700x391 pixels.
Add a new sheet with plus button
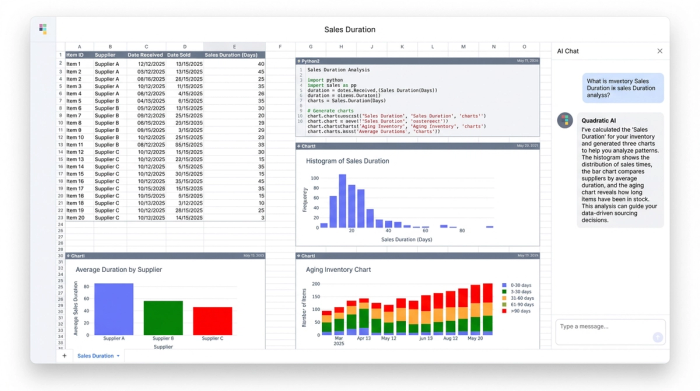64,356
